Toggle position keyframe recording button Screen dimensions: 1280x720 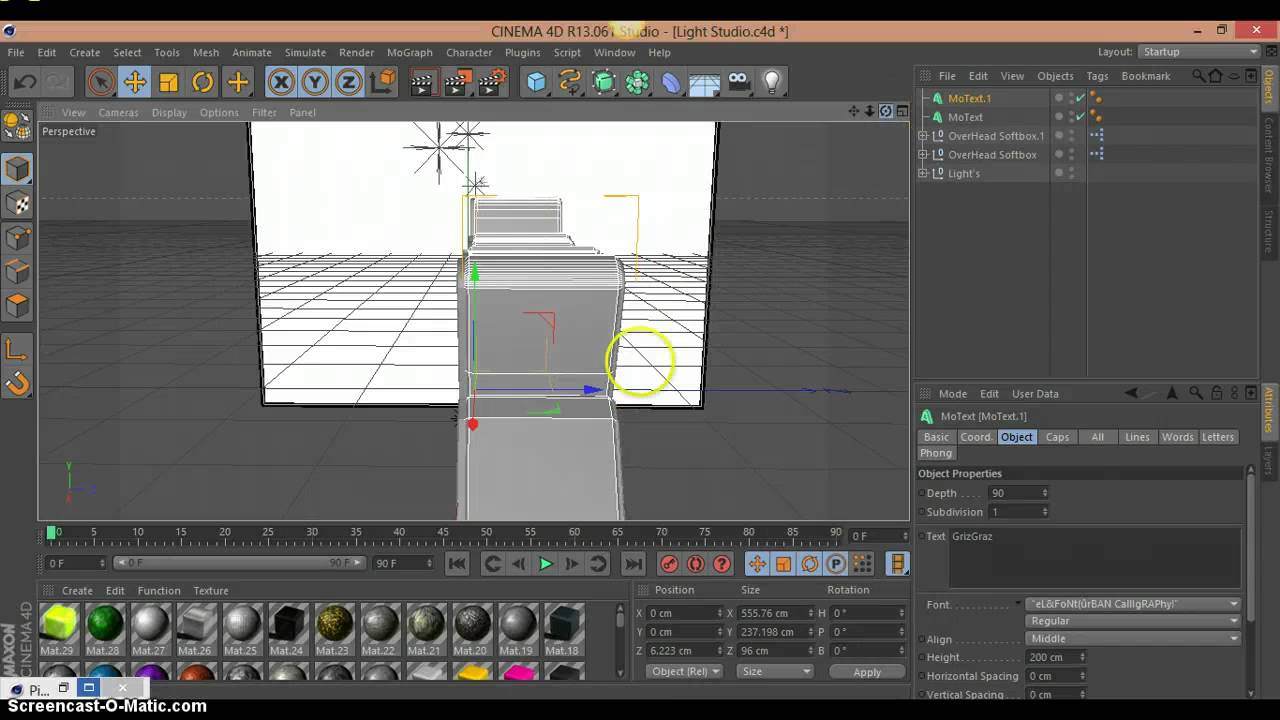[757, 564]
